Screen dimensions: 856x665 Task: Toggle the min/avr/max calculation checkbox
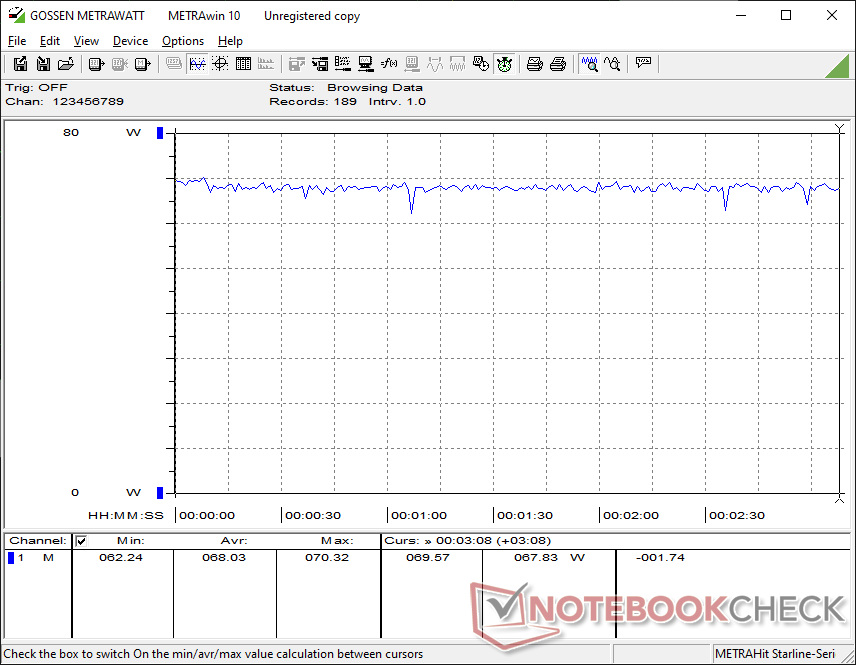(x=82, y=541)
